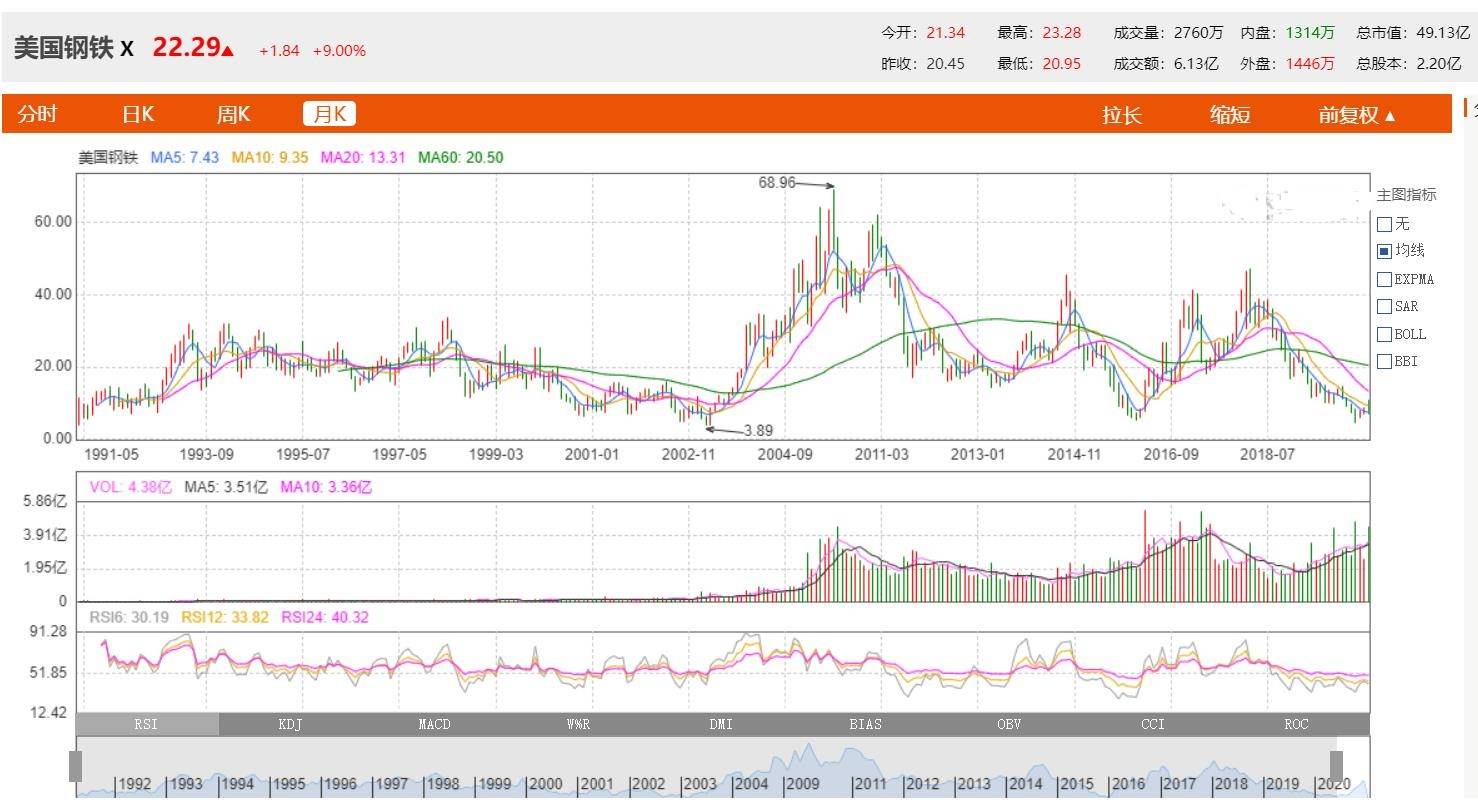The width and height of the screenshot is (1478, 808).
Task: Switch to the OBV indicator tab
Action: click(1009, 724)
